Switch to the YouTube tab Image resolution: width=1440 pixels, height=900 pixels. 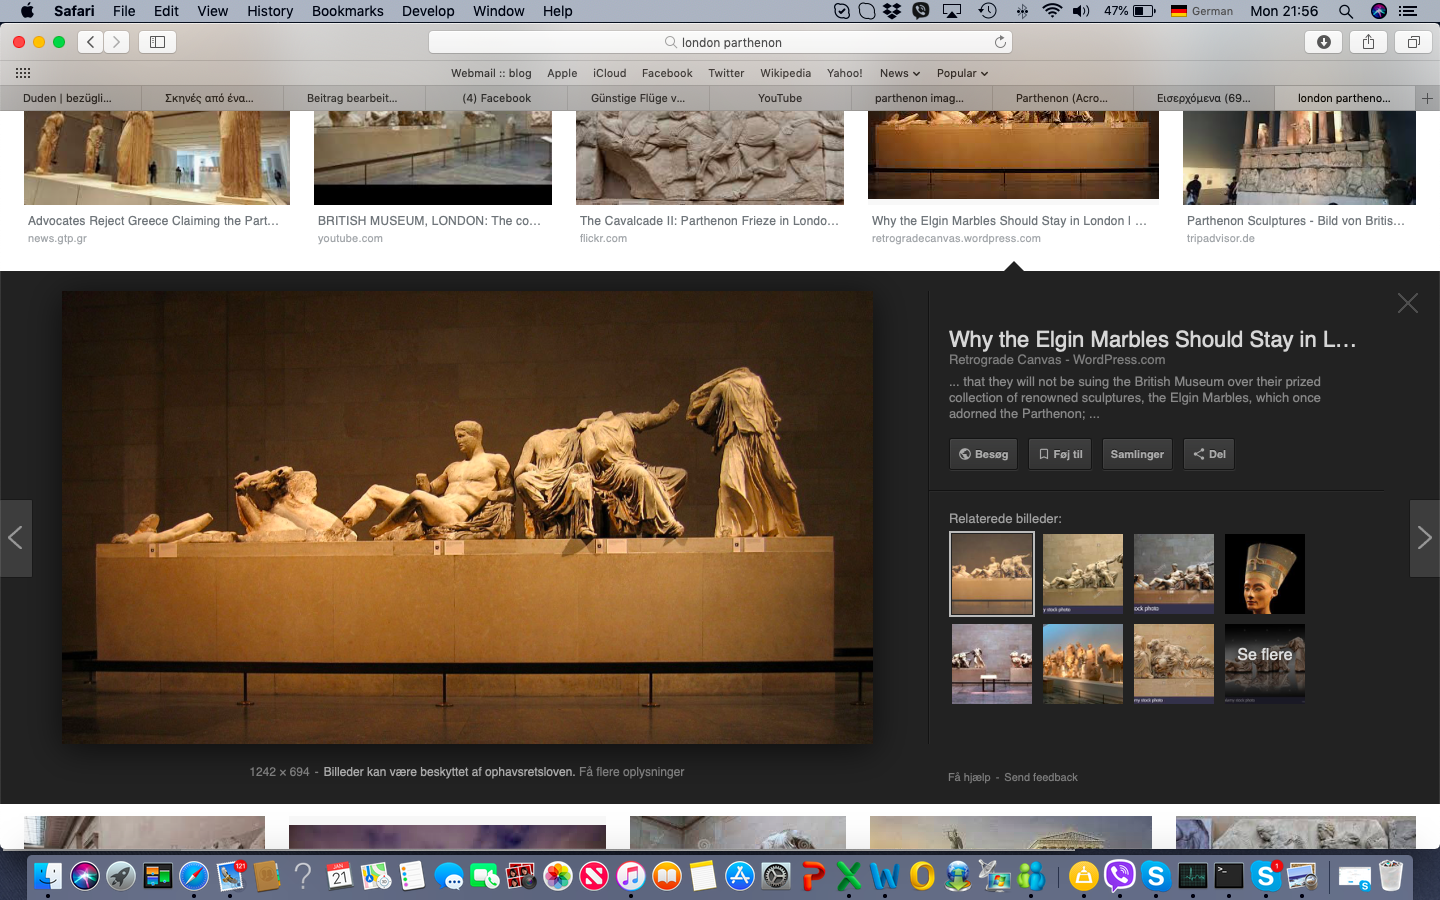[x=780, y=98]
